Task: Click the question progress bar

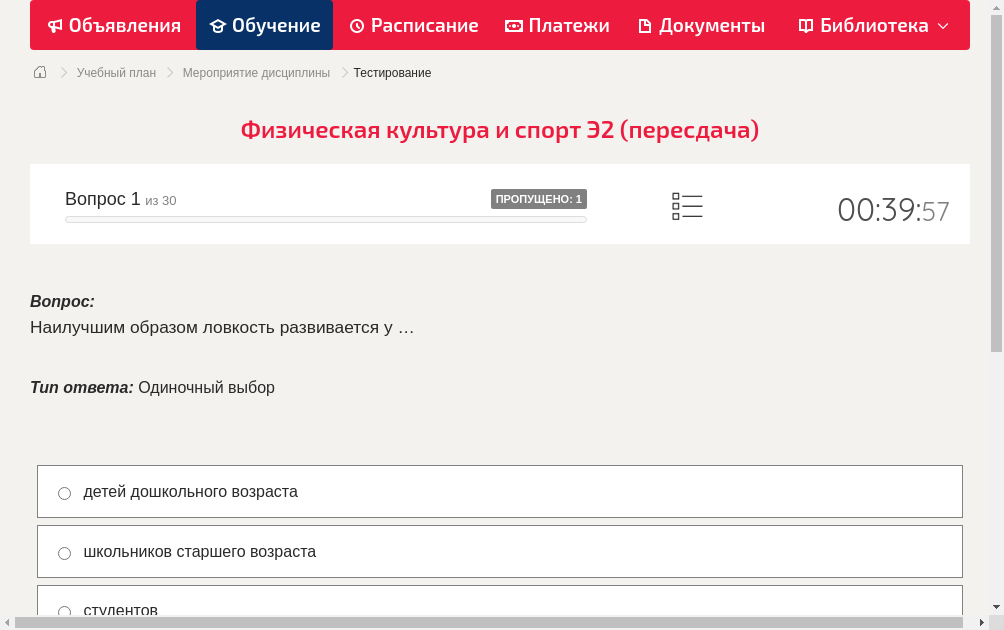Action: (325, 219)
